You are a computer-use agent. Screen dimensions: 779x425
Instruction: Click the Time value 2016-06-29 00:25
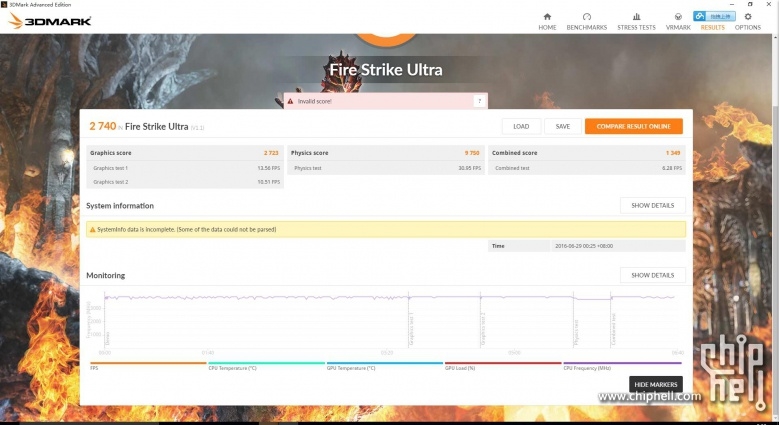[x=584, y=246]
